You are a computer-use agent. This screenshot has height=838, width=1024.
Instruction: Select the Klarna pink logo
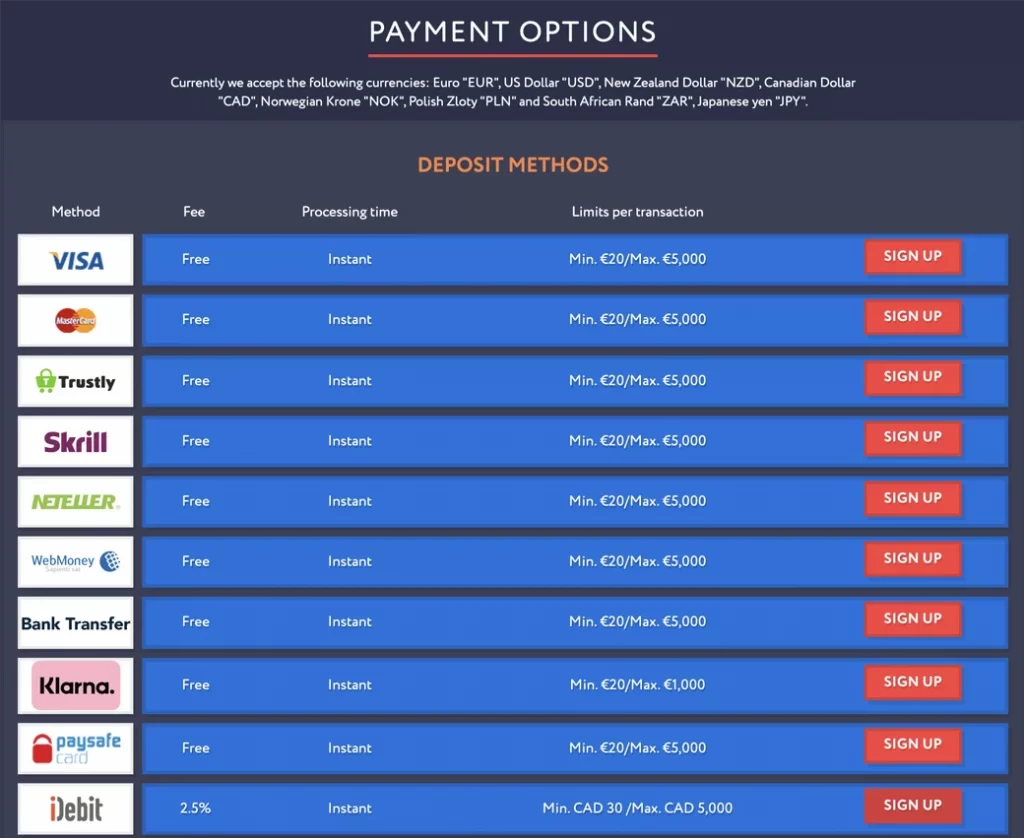[x=76, y=685]
